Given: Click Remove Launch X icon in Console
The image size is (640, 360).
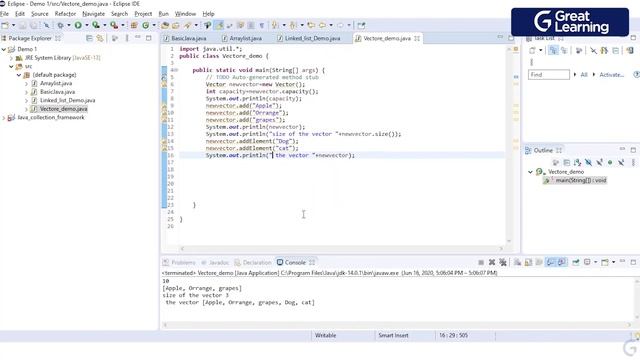Looking at the screenshot, I should coord(492,262).
